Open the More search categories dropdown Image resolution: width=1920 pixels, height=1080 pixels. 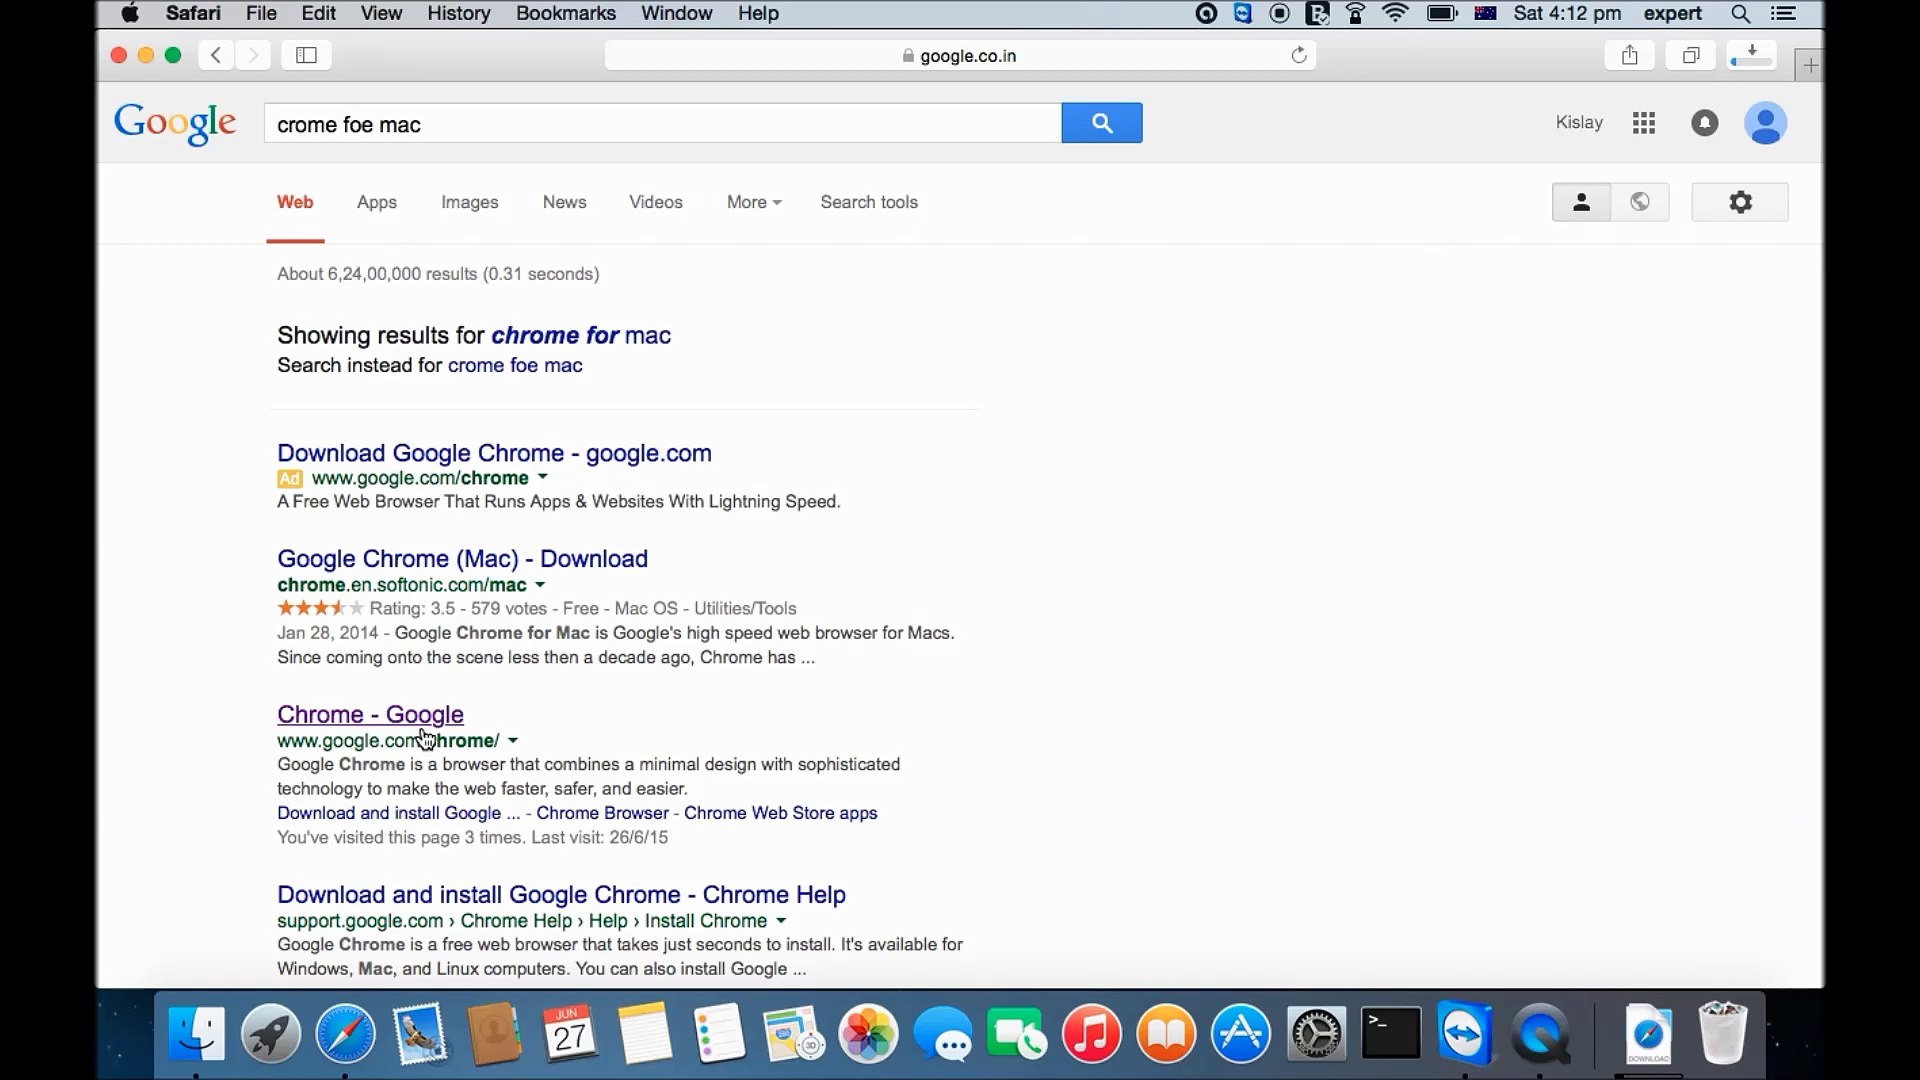[753, 202]
